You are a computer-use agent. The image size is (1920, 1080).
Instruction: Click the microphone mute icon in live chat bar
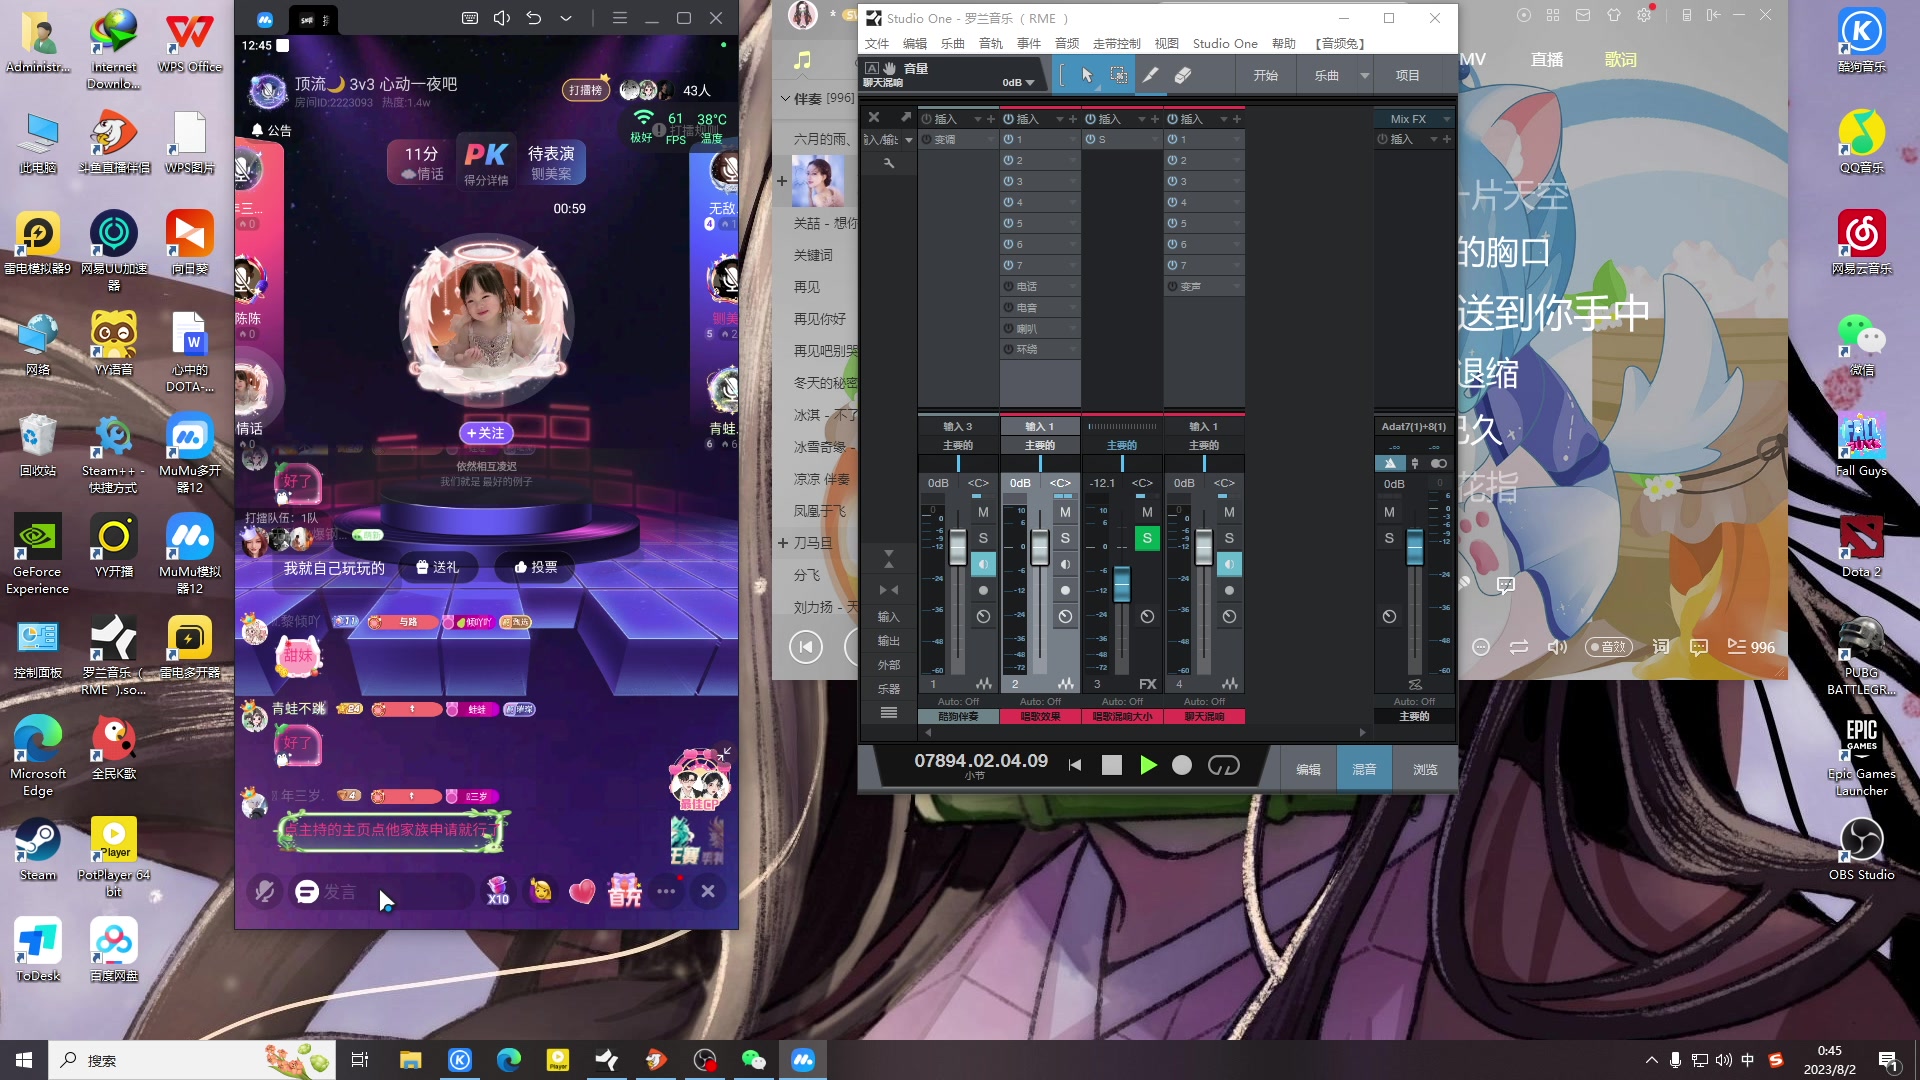coord(264,891)
